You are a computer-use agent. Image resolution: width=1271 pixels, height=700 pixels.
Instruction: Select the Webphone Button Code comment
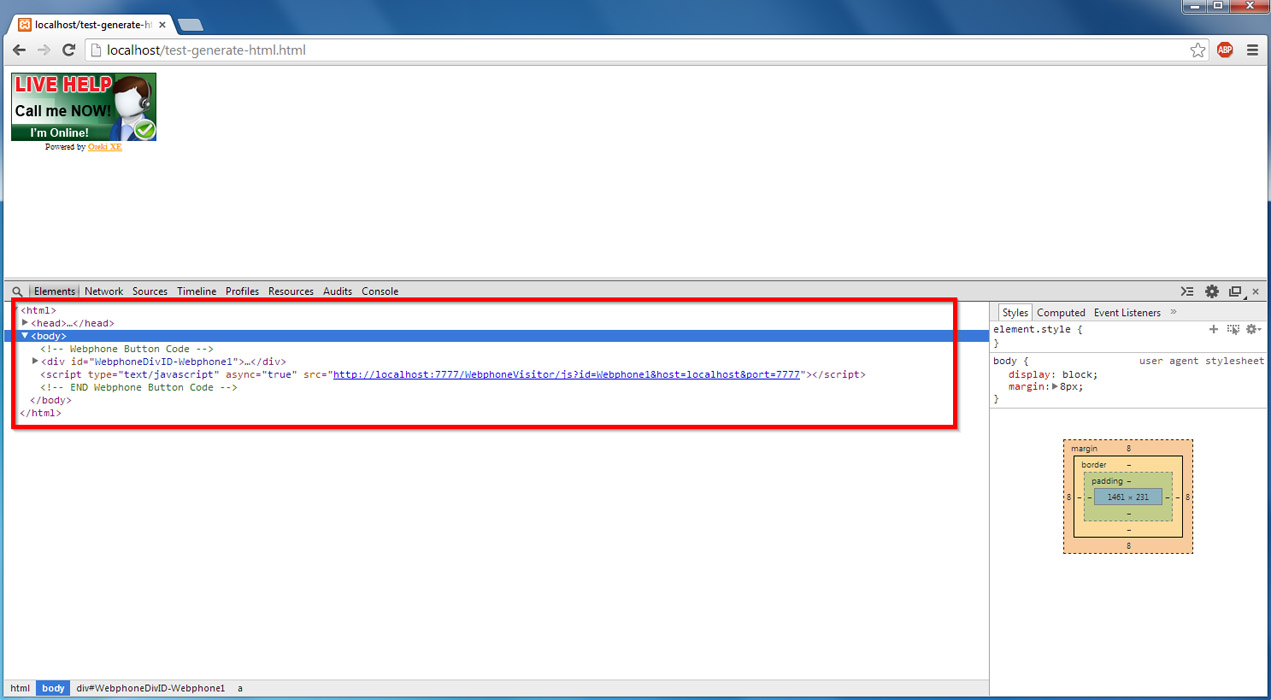pyautogui.click(x=127, y=349)
